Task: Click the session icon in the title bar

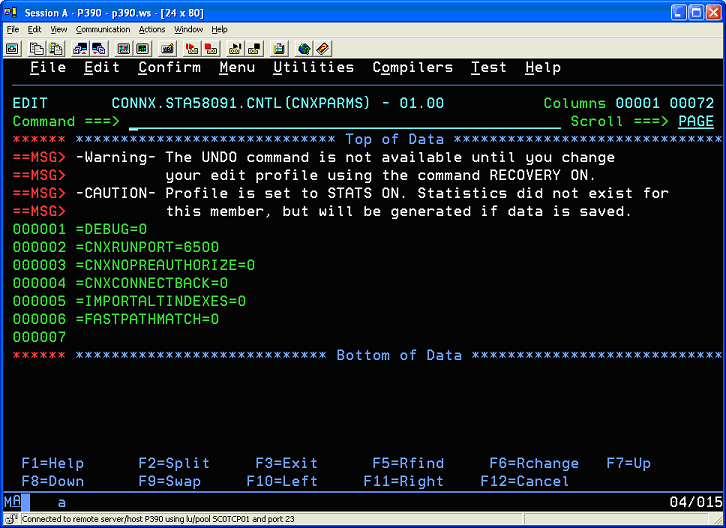Action: (x=11, y=13)
